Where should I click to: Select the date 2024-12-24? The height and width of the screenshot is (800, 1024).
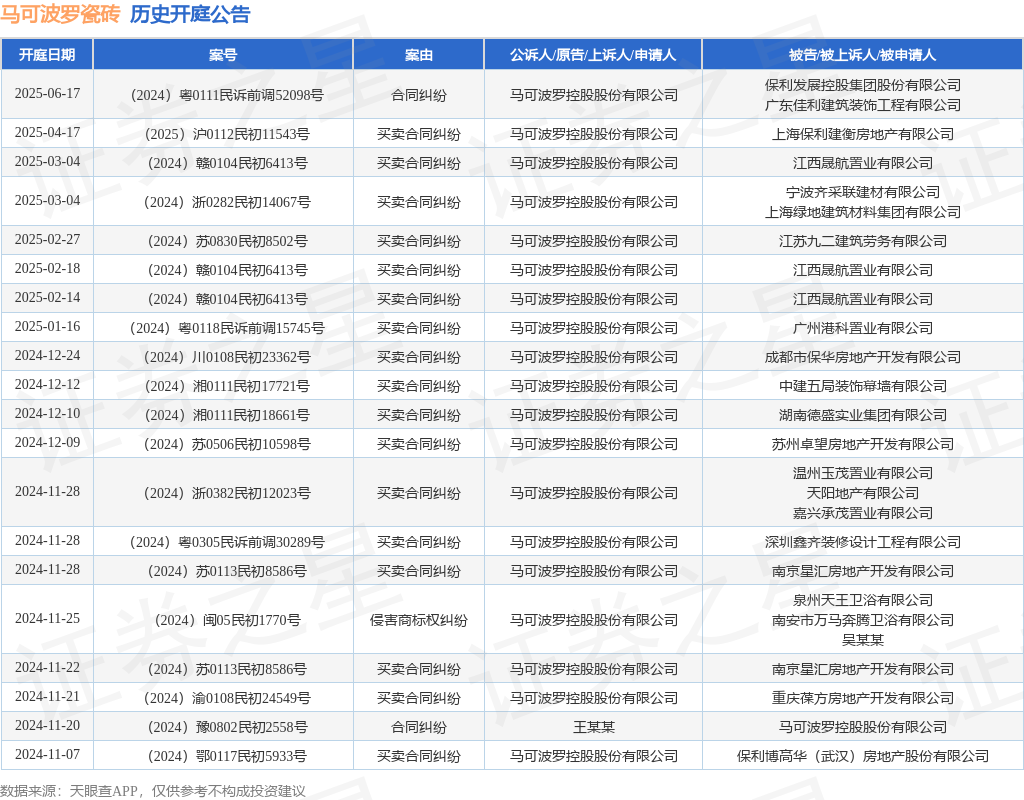coord(48,355)
